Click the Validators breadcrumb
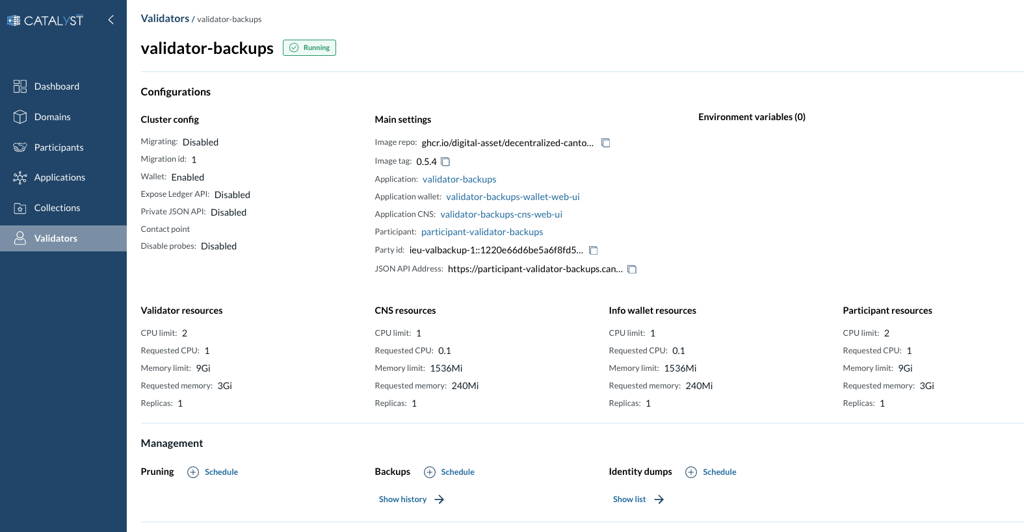 (x=165, y=18)
